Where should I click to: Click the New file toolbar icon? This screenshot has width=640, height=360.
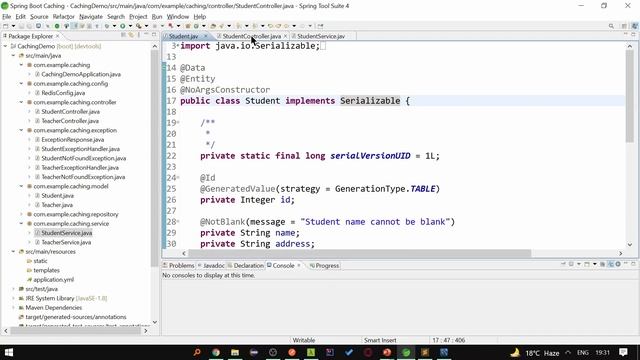click(6, 26)
